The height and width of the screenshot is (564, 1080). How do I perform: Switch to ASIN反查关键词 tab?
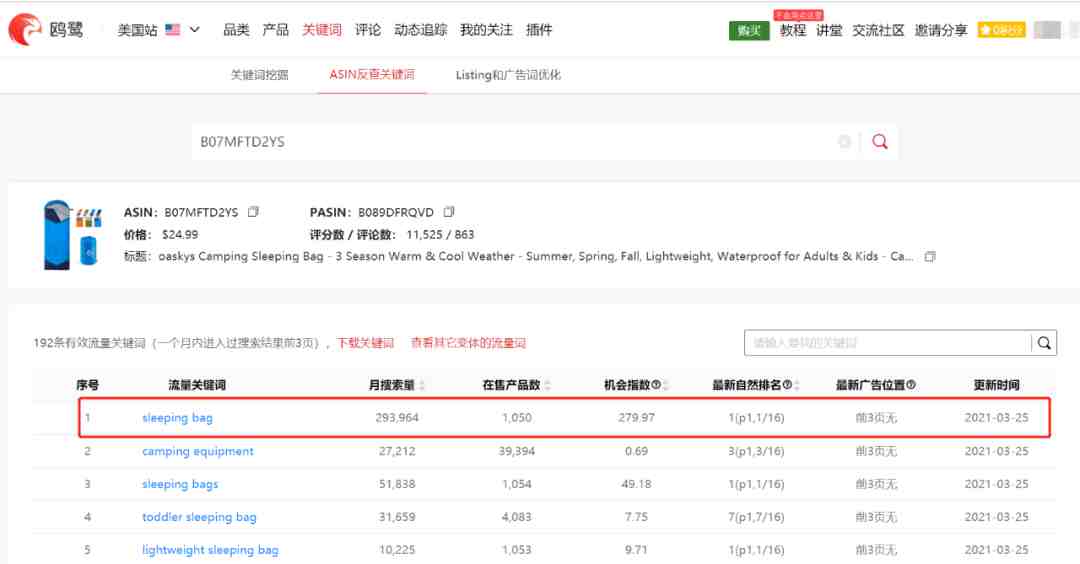point(372,74)
